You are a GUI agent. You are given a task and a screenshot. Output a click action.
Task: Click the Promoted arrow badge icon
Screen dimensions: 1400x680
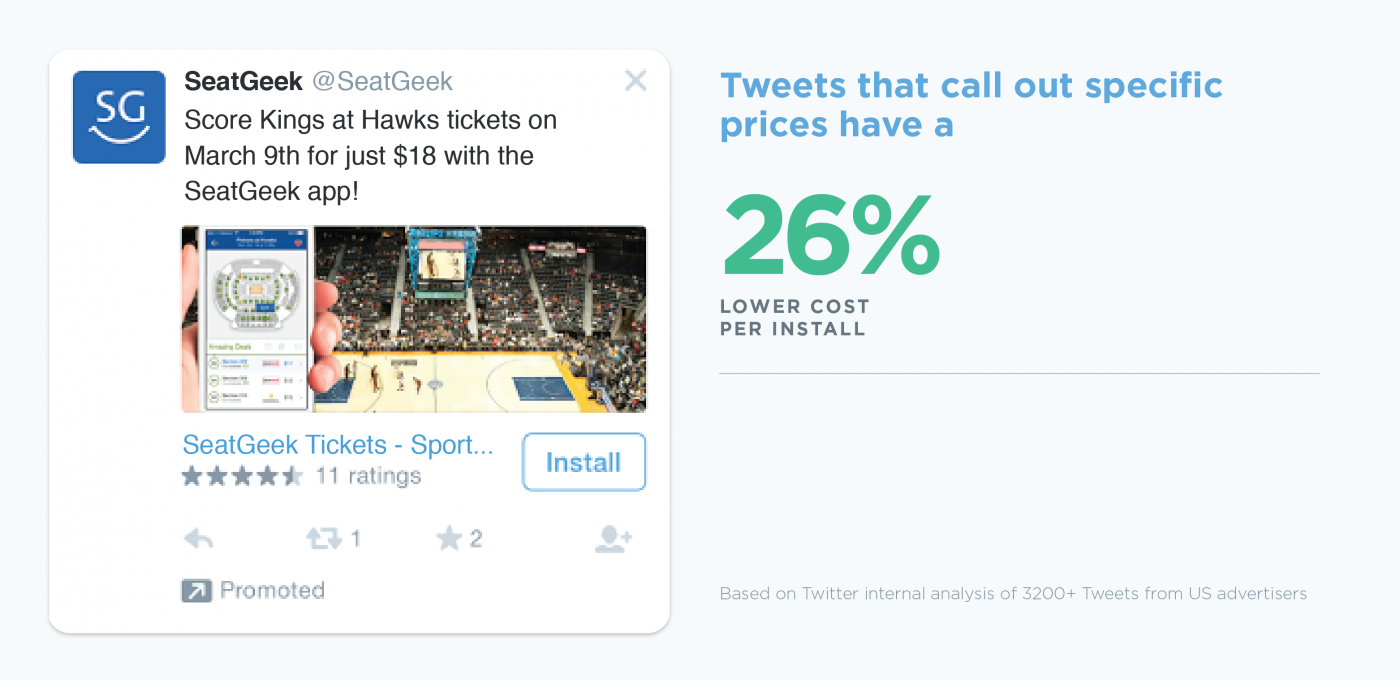pos(196,591)
